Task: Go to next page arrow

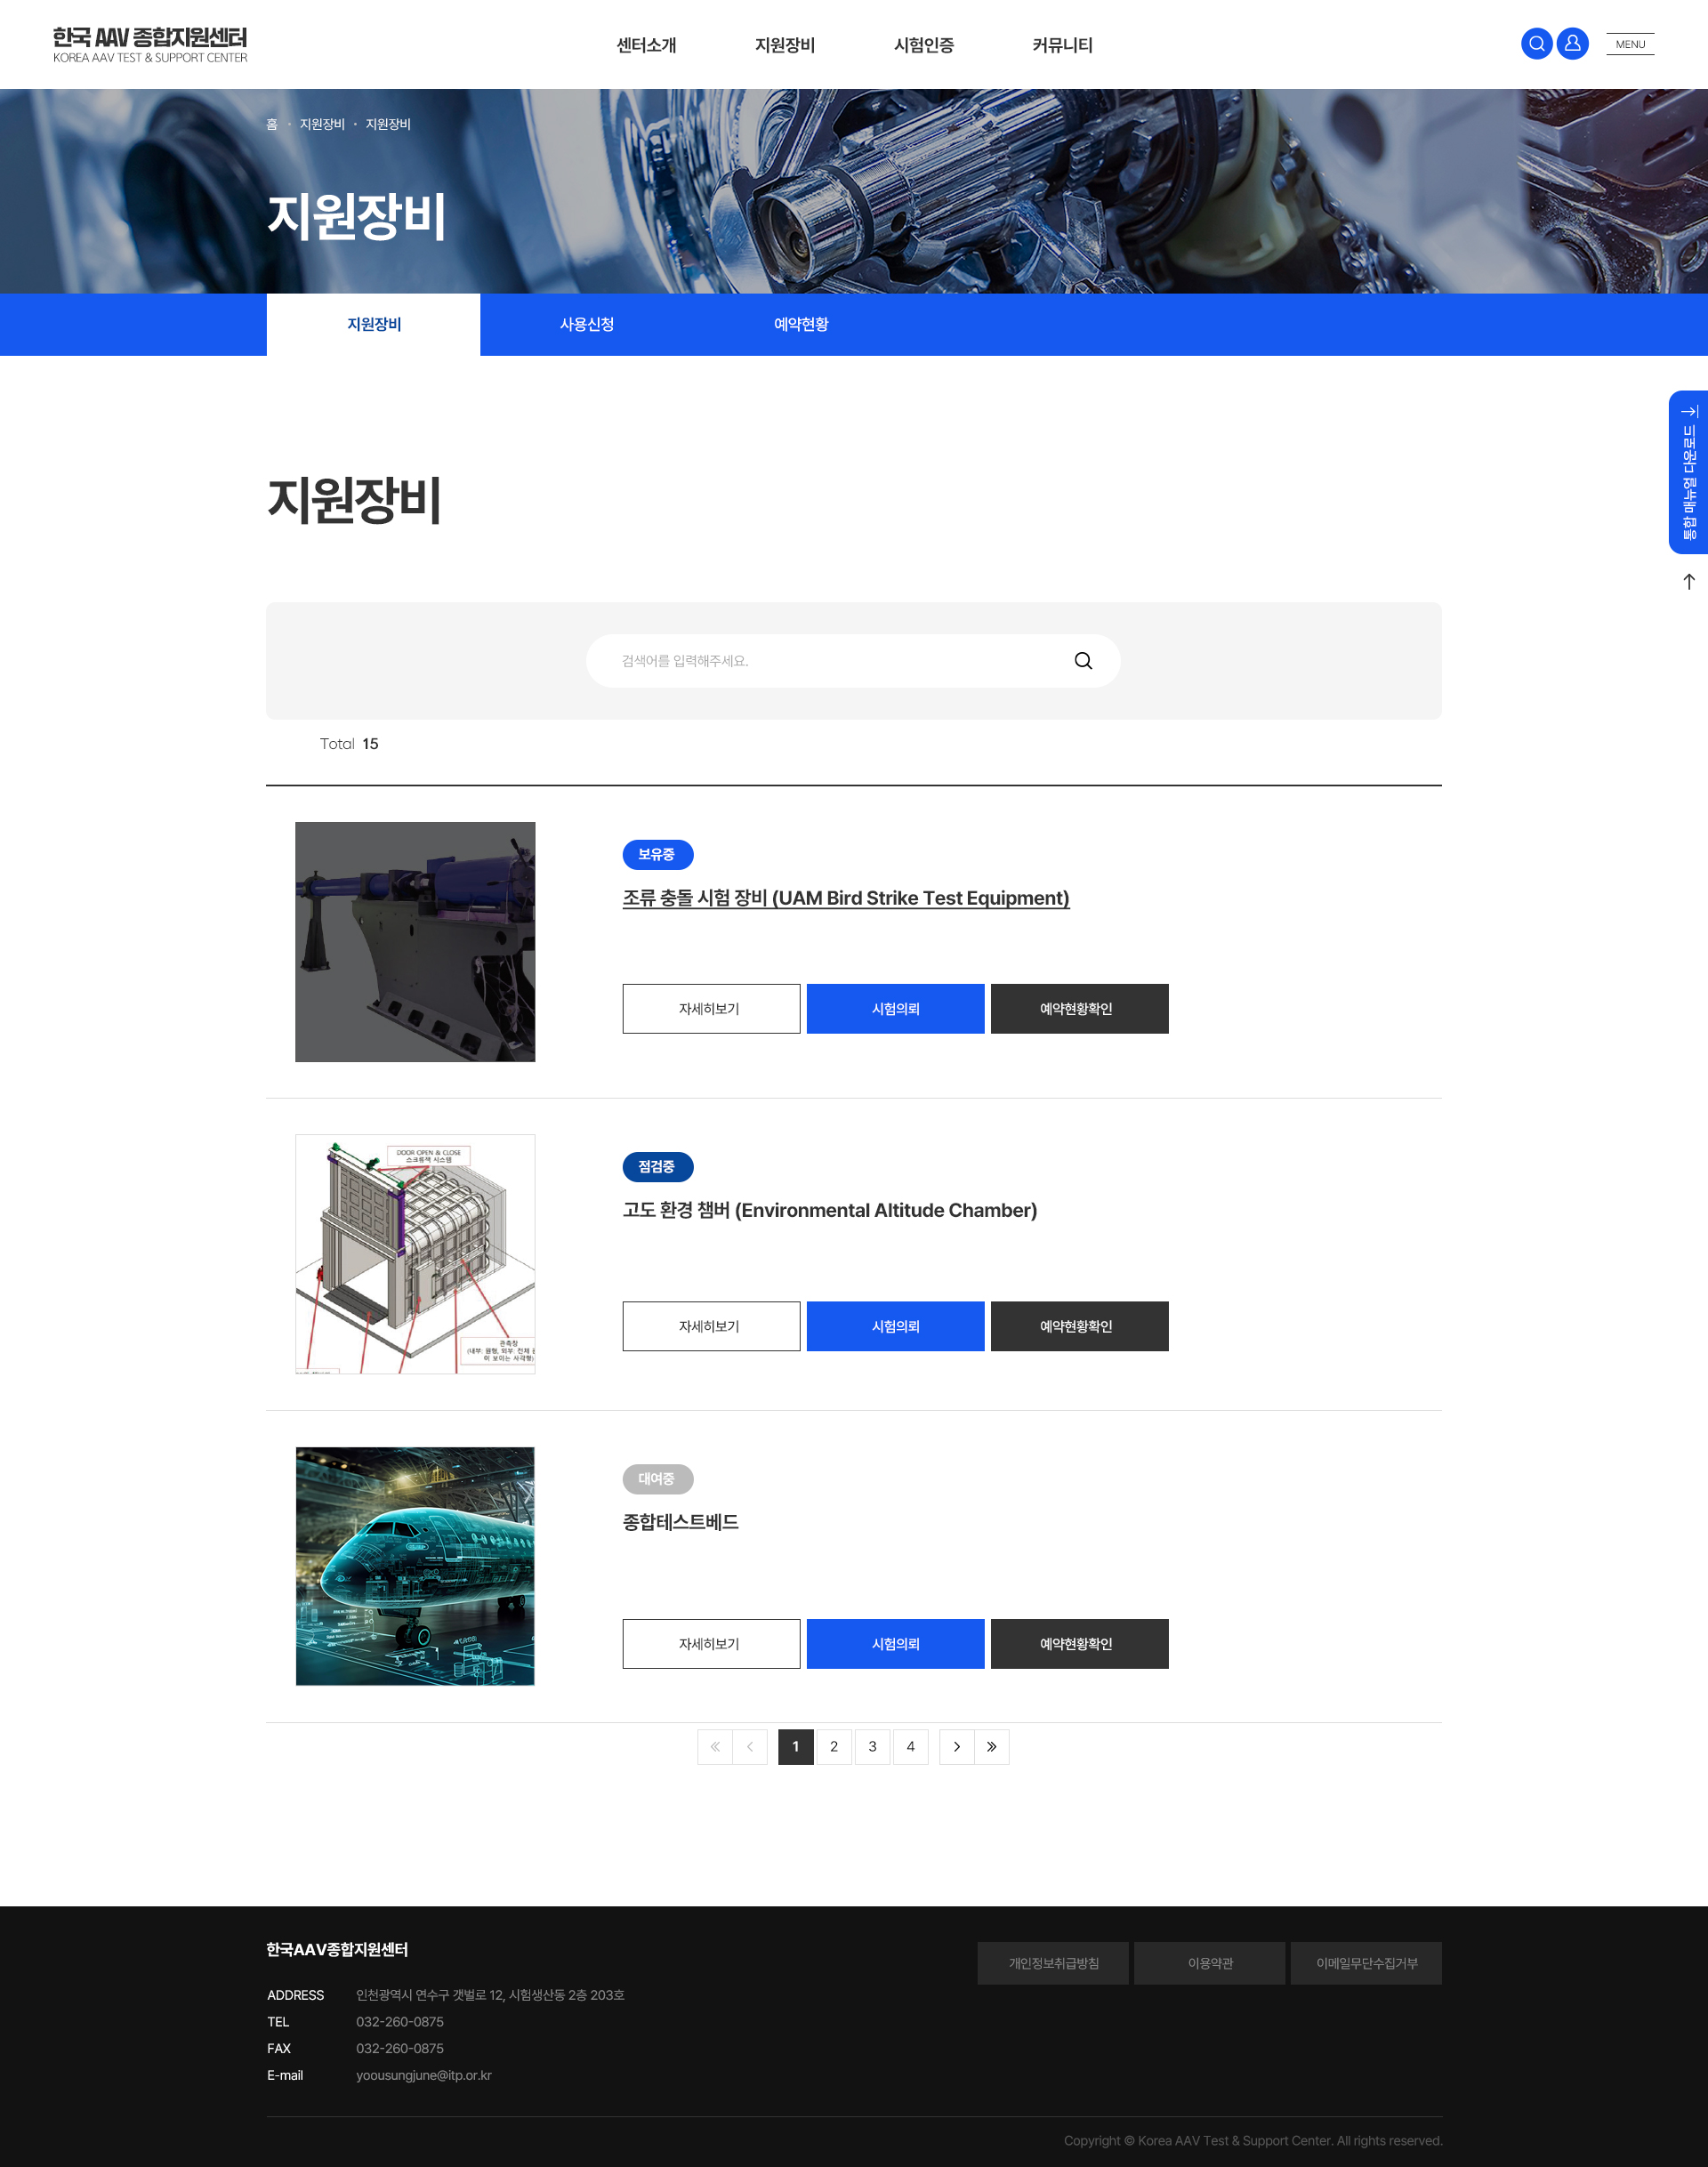Action: point(957,1747)
